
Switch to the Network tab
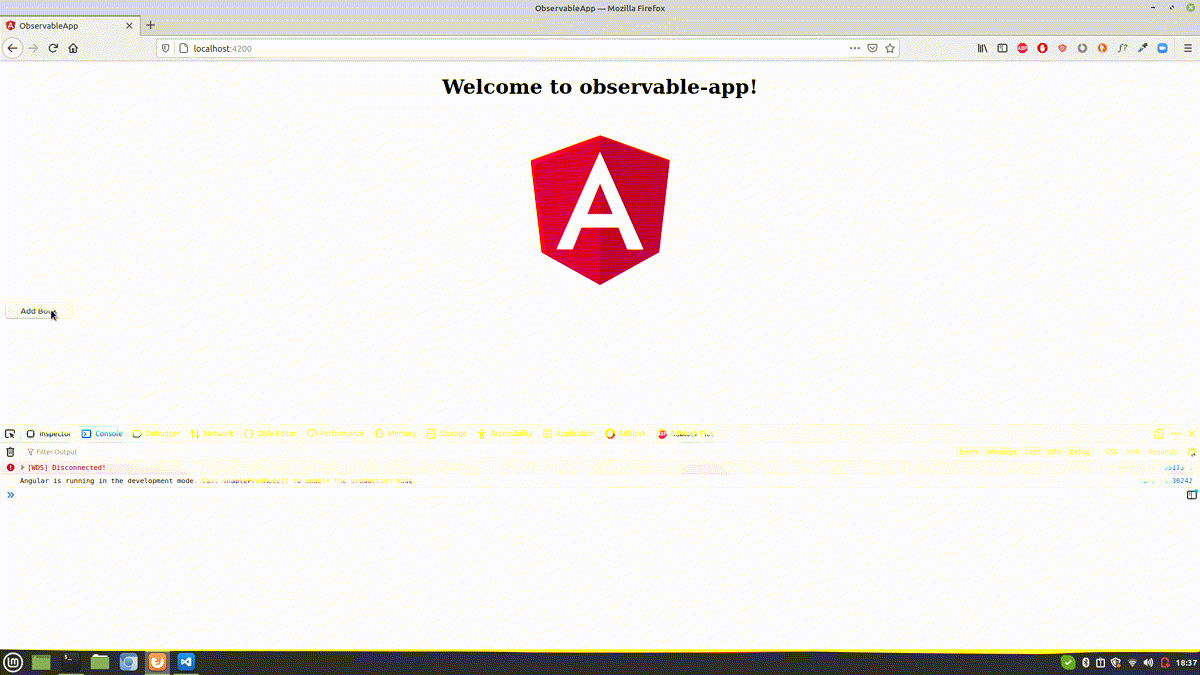(x=212, y=434)
